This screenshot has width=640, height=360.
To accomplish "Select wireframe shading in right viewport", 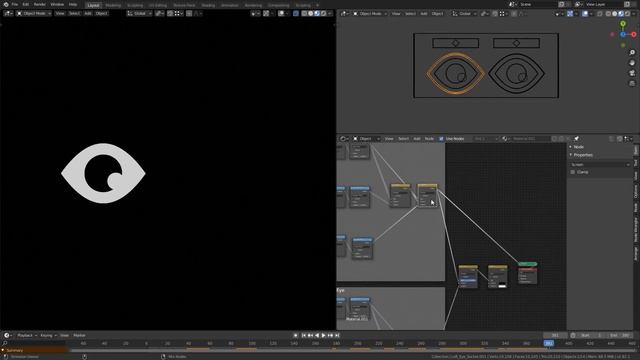I will point(608,13).
